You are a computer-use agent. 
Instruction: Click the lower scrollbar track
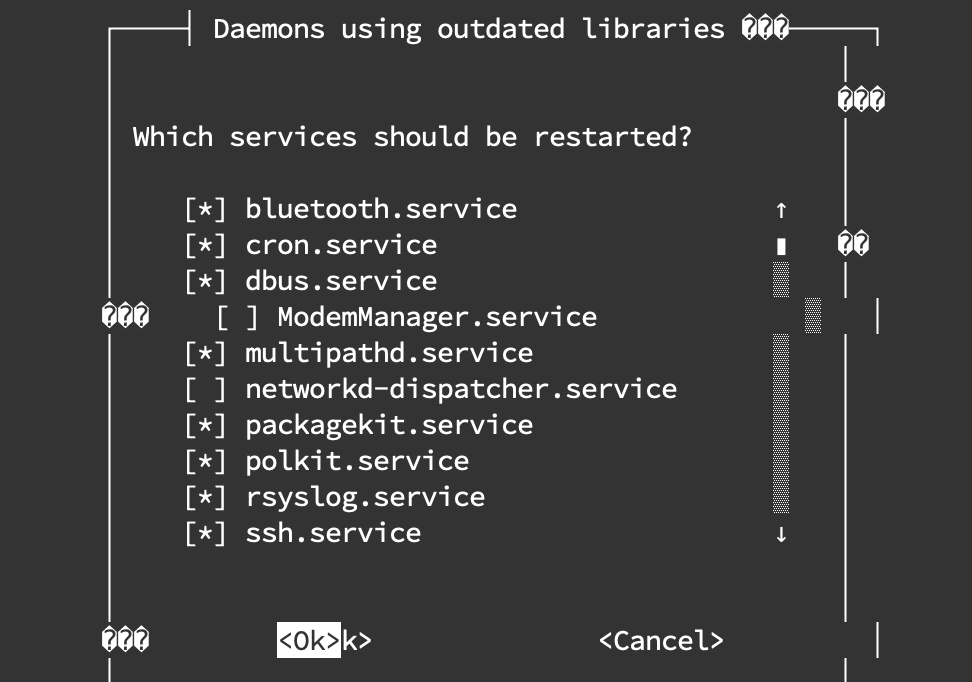pyautogui.click(x=781, y=423)
